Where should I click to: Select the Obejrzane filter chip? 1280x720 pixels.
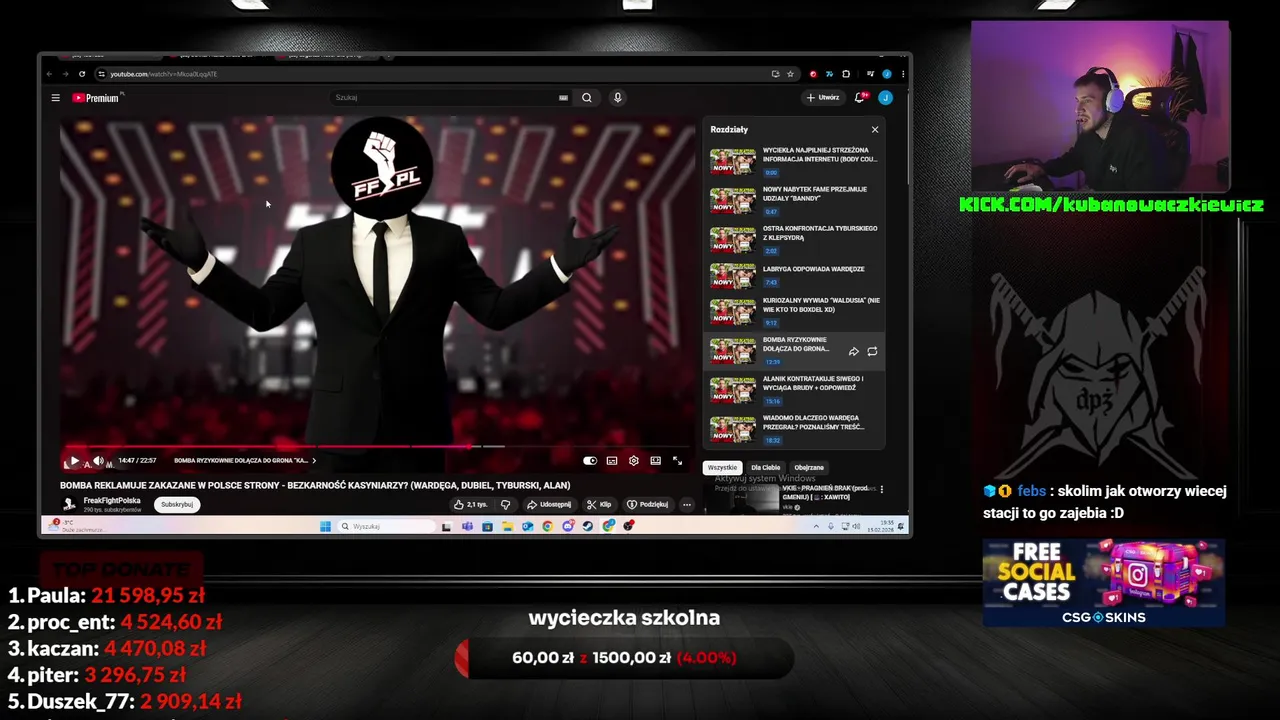[x=809, y=468]
